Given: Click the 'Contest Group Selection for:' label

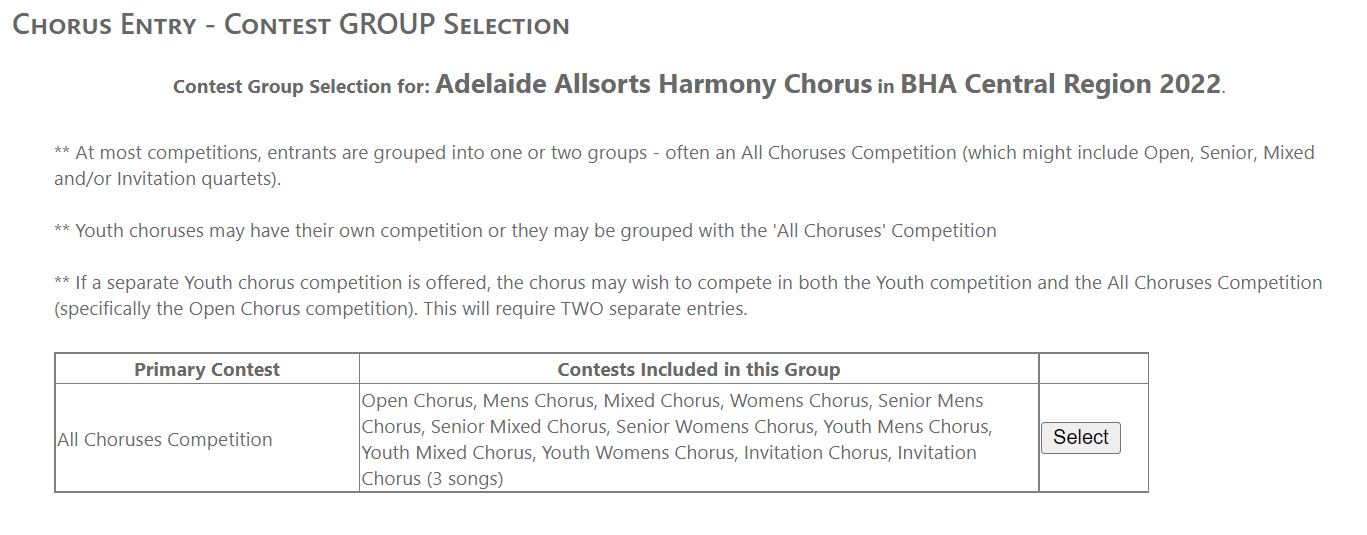Looking at the screenshot, I should [x=301, y=87].
